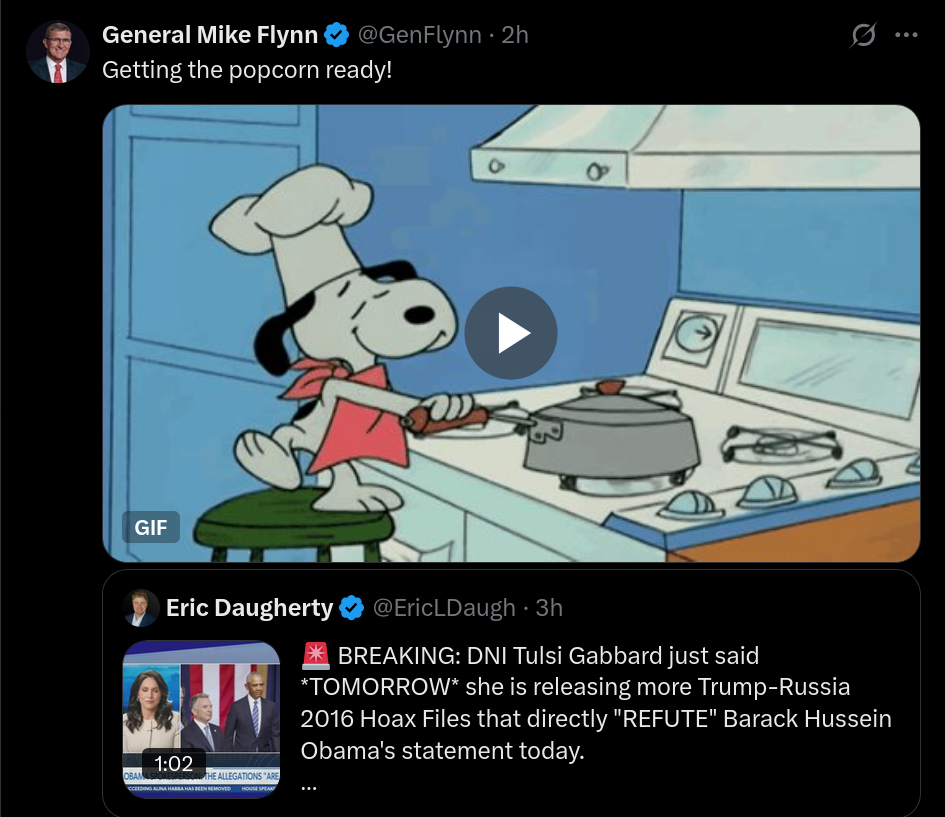Click the GIF label badge

click(x=151, y=527)
